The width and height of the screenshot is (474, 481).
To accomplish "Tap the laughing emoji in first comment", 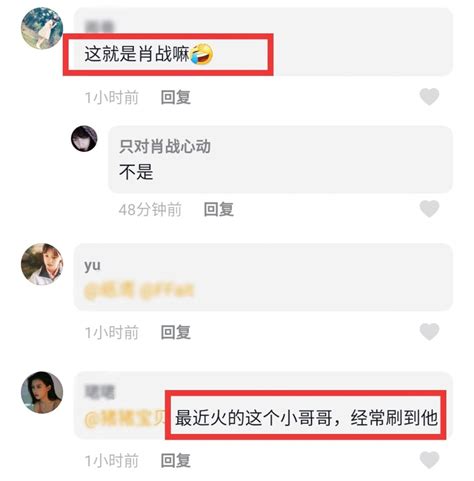I will (202, 54).
